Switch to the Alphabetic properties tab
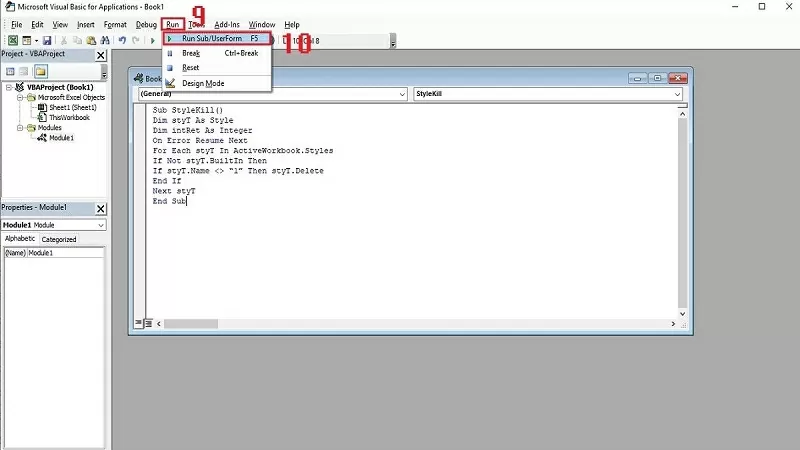 click(20, 239)
